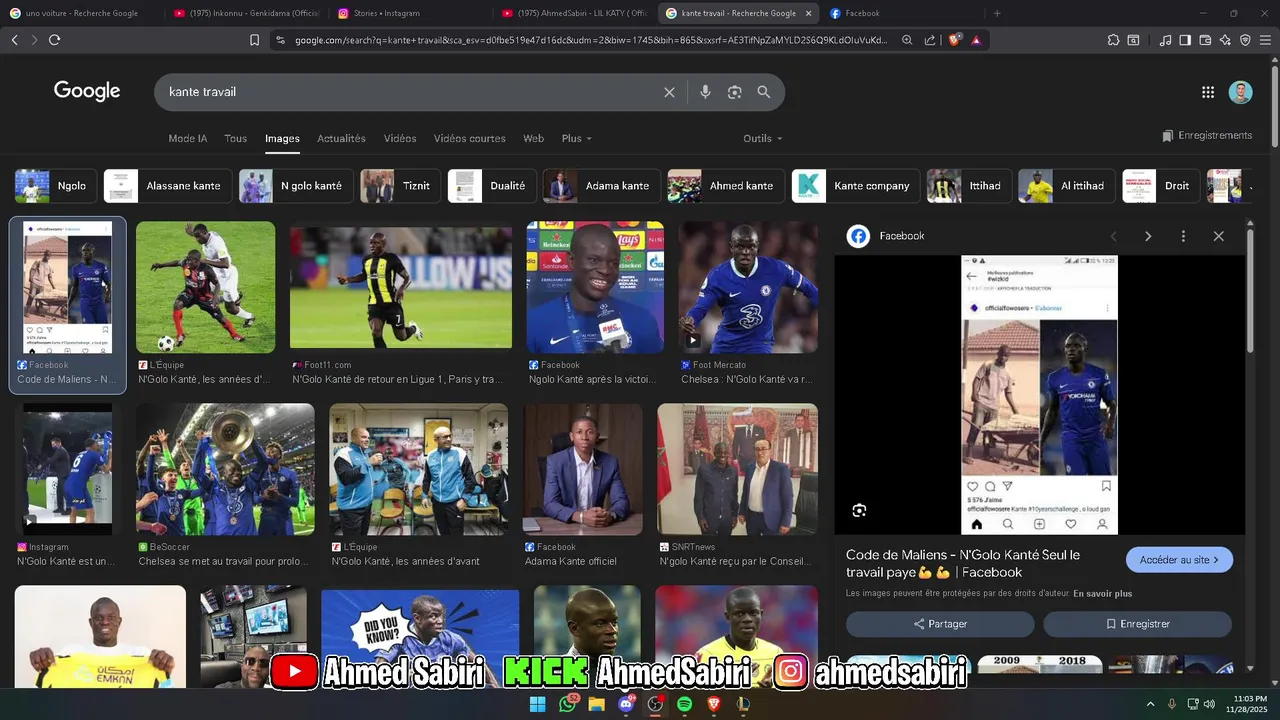Click the Google logo

(x=87, y=91)
